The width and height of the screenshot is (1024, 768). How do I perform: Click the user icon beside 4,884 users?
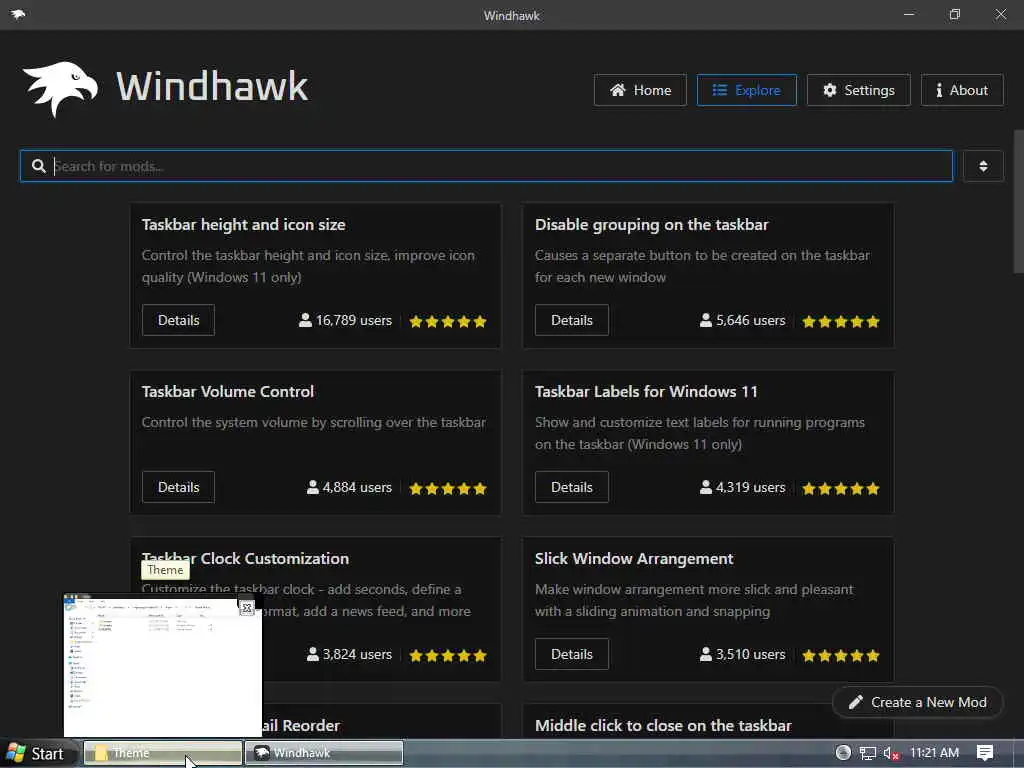click(313, 487)
